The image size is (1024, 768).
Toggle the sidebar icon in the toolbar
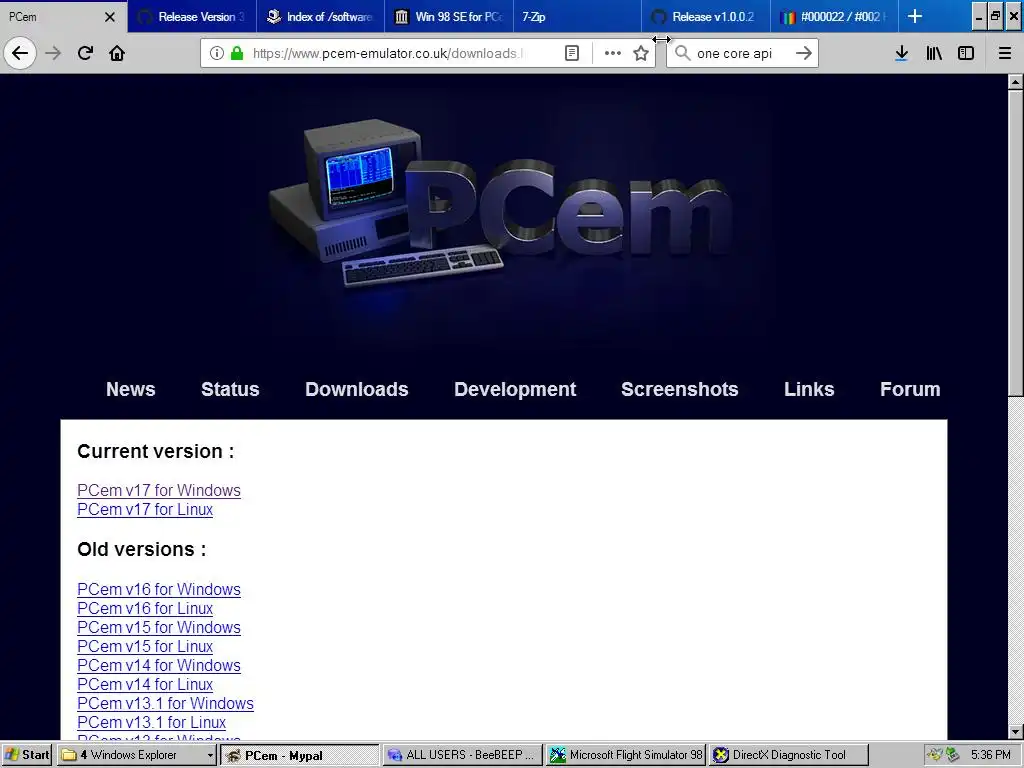click(x=966, y=53)
